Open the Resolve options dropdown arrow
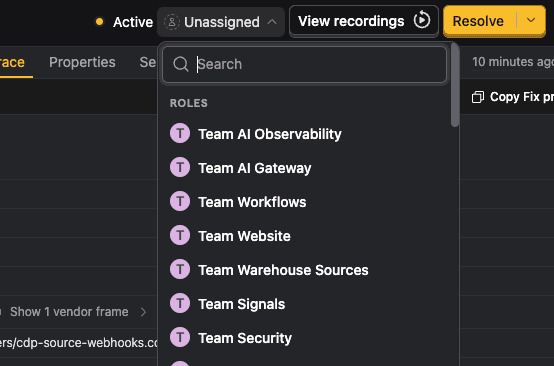This screenshot has height=366, width=554. 531,20
